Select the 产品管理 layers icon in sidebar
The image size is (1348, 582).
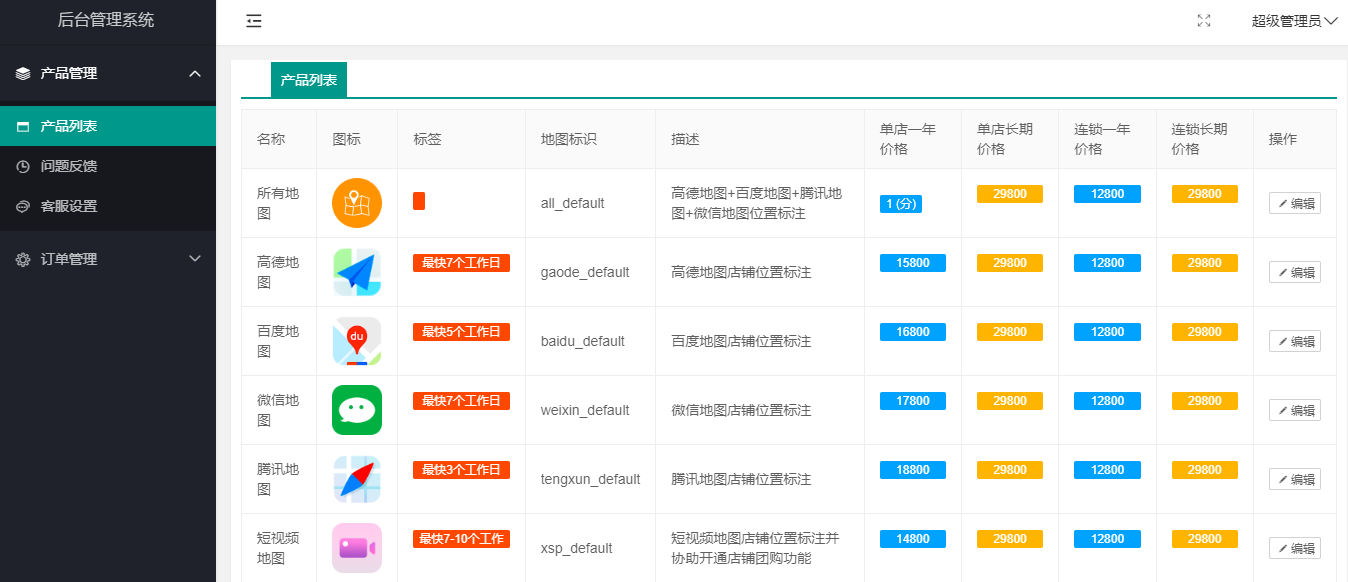[x=22, y=73]
